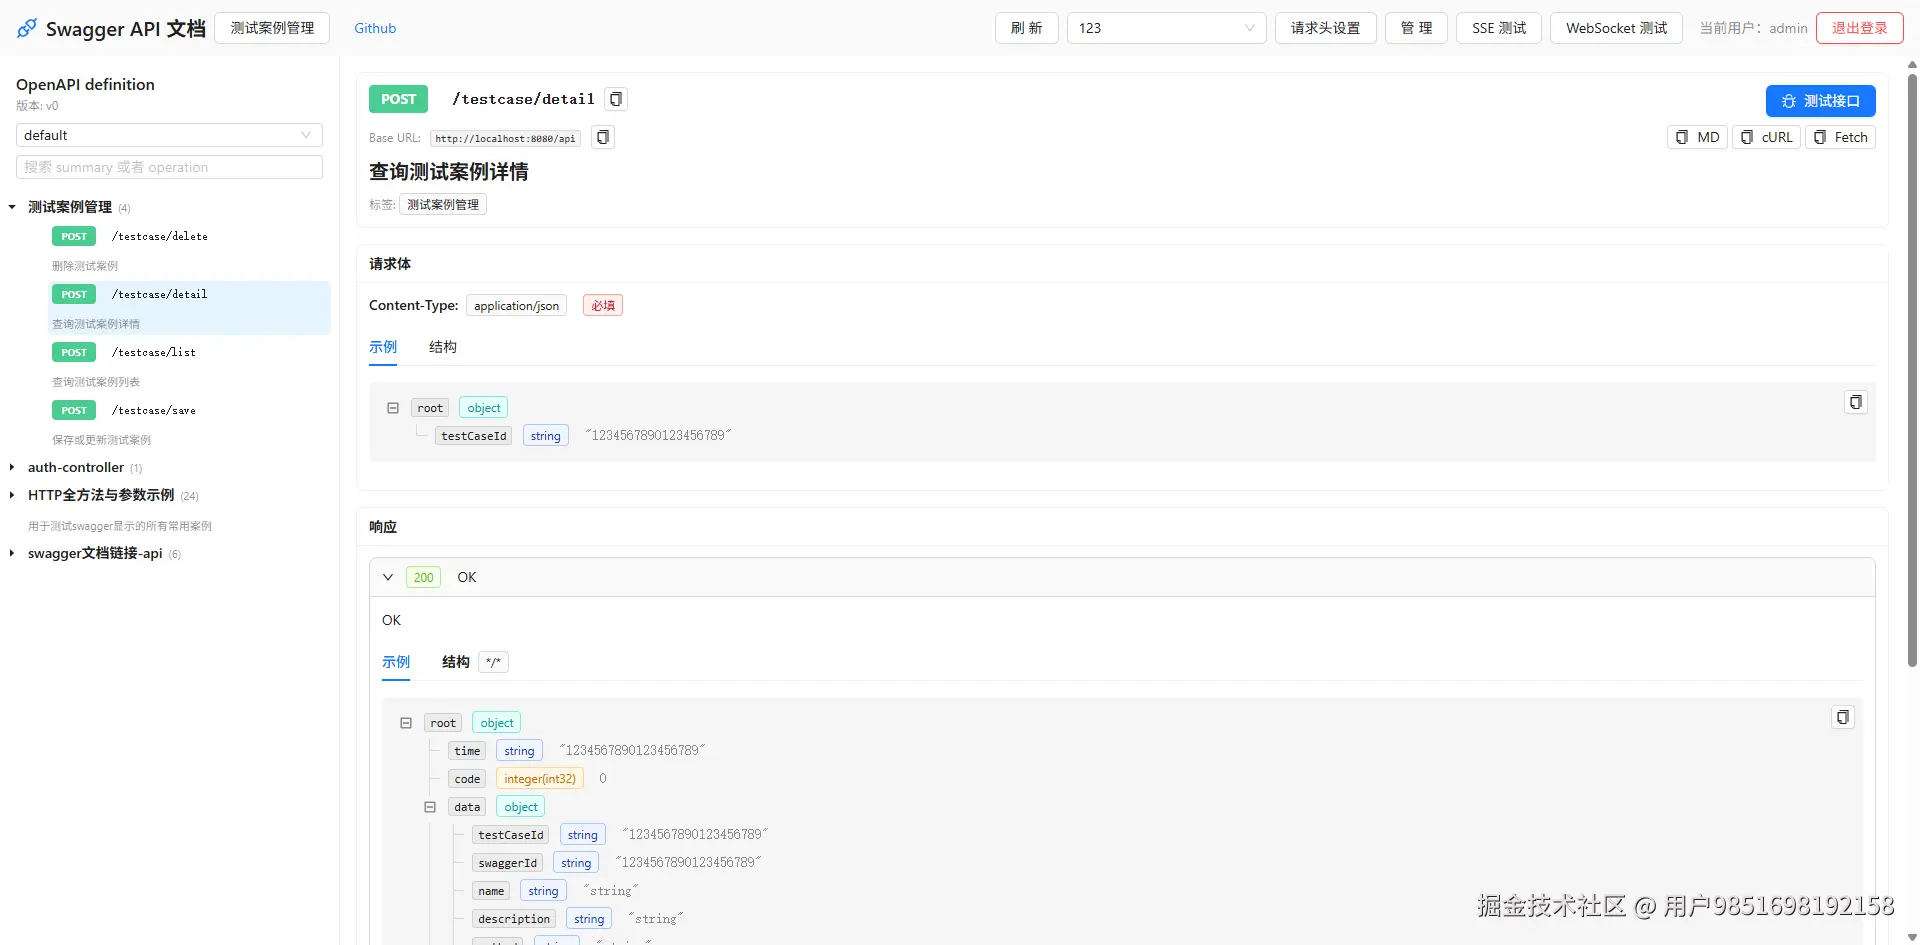Viewport: 1920px width, 945px height.
Task: Click the Swagger API 文档 logo
Action: 110,28
